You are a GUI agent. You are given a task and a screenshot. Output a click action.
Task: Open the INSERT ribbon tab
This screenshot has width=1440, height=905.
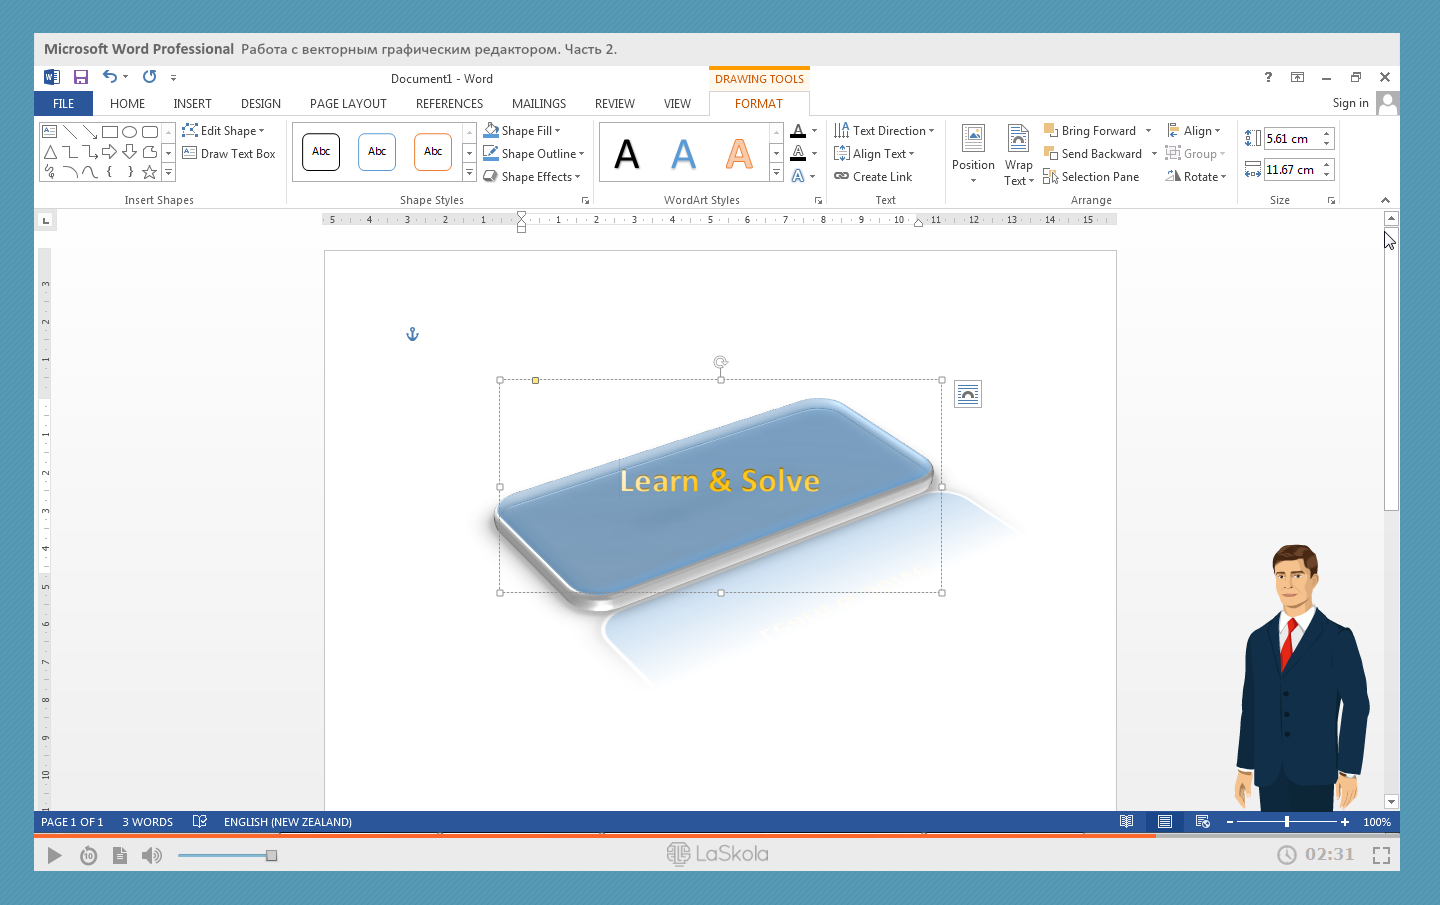pos(192,104)
